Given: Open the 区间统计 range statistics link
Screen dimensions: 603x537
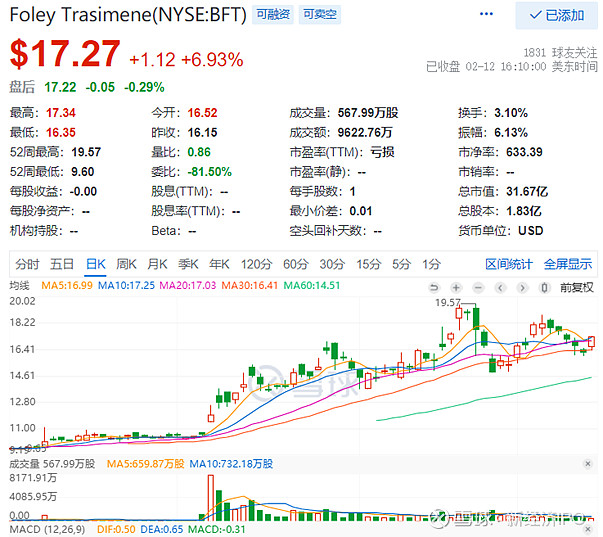Looking at the screenshot, I should [508, 264].
